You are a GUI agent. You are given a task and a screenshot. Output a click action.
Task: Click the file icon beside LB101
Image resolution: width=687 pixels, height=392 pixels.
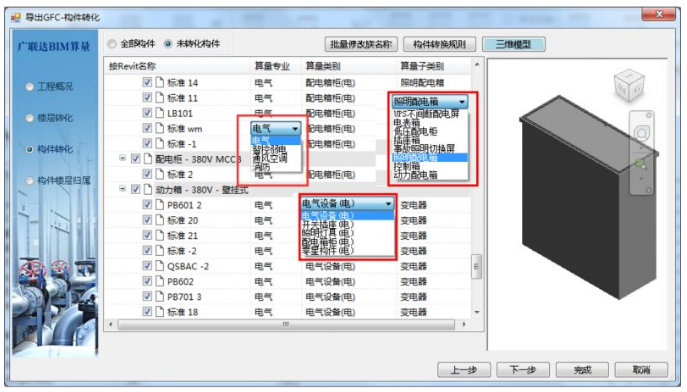coord(159,113)
